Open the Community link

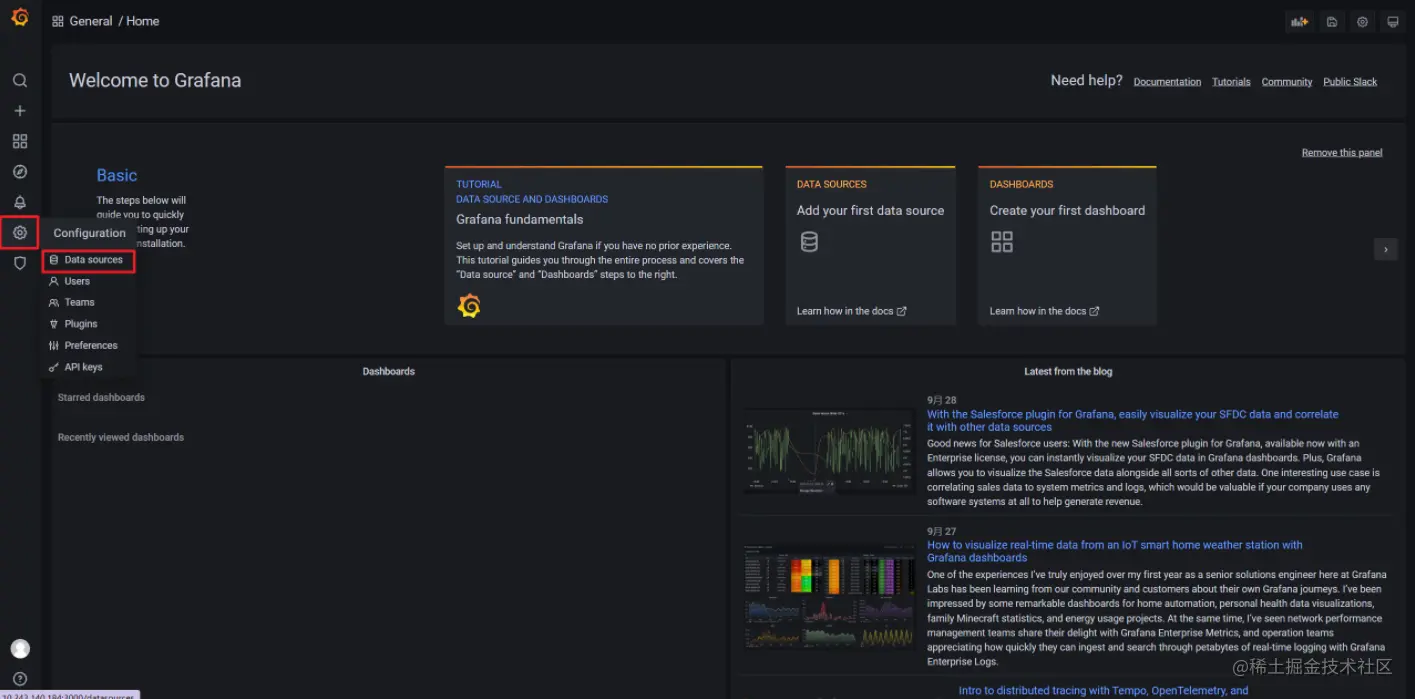(x=1287, y=82)
